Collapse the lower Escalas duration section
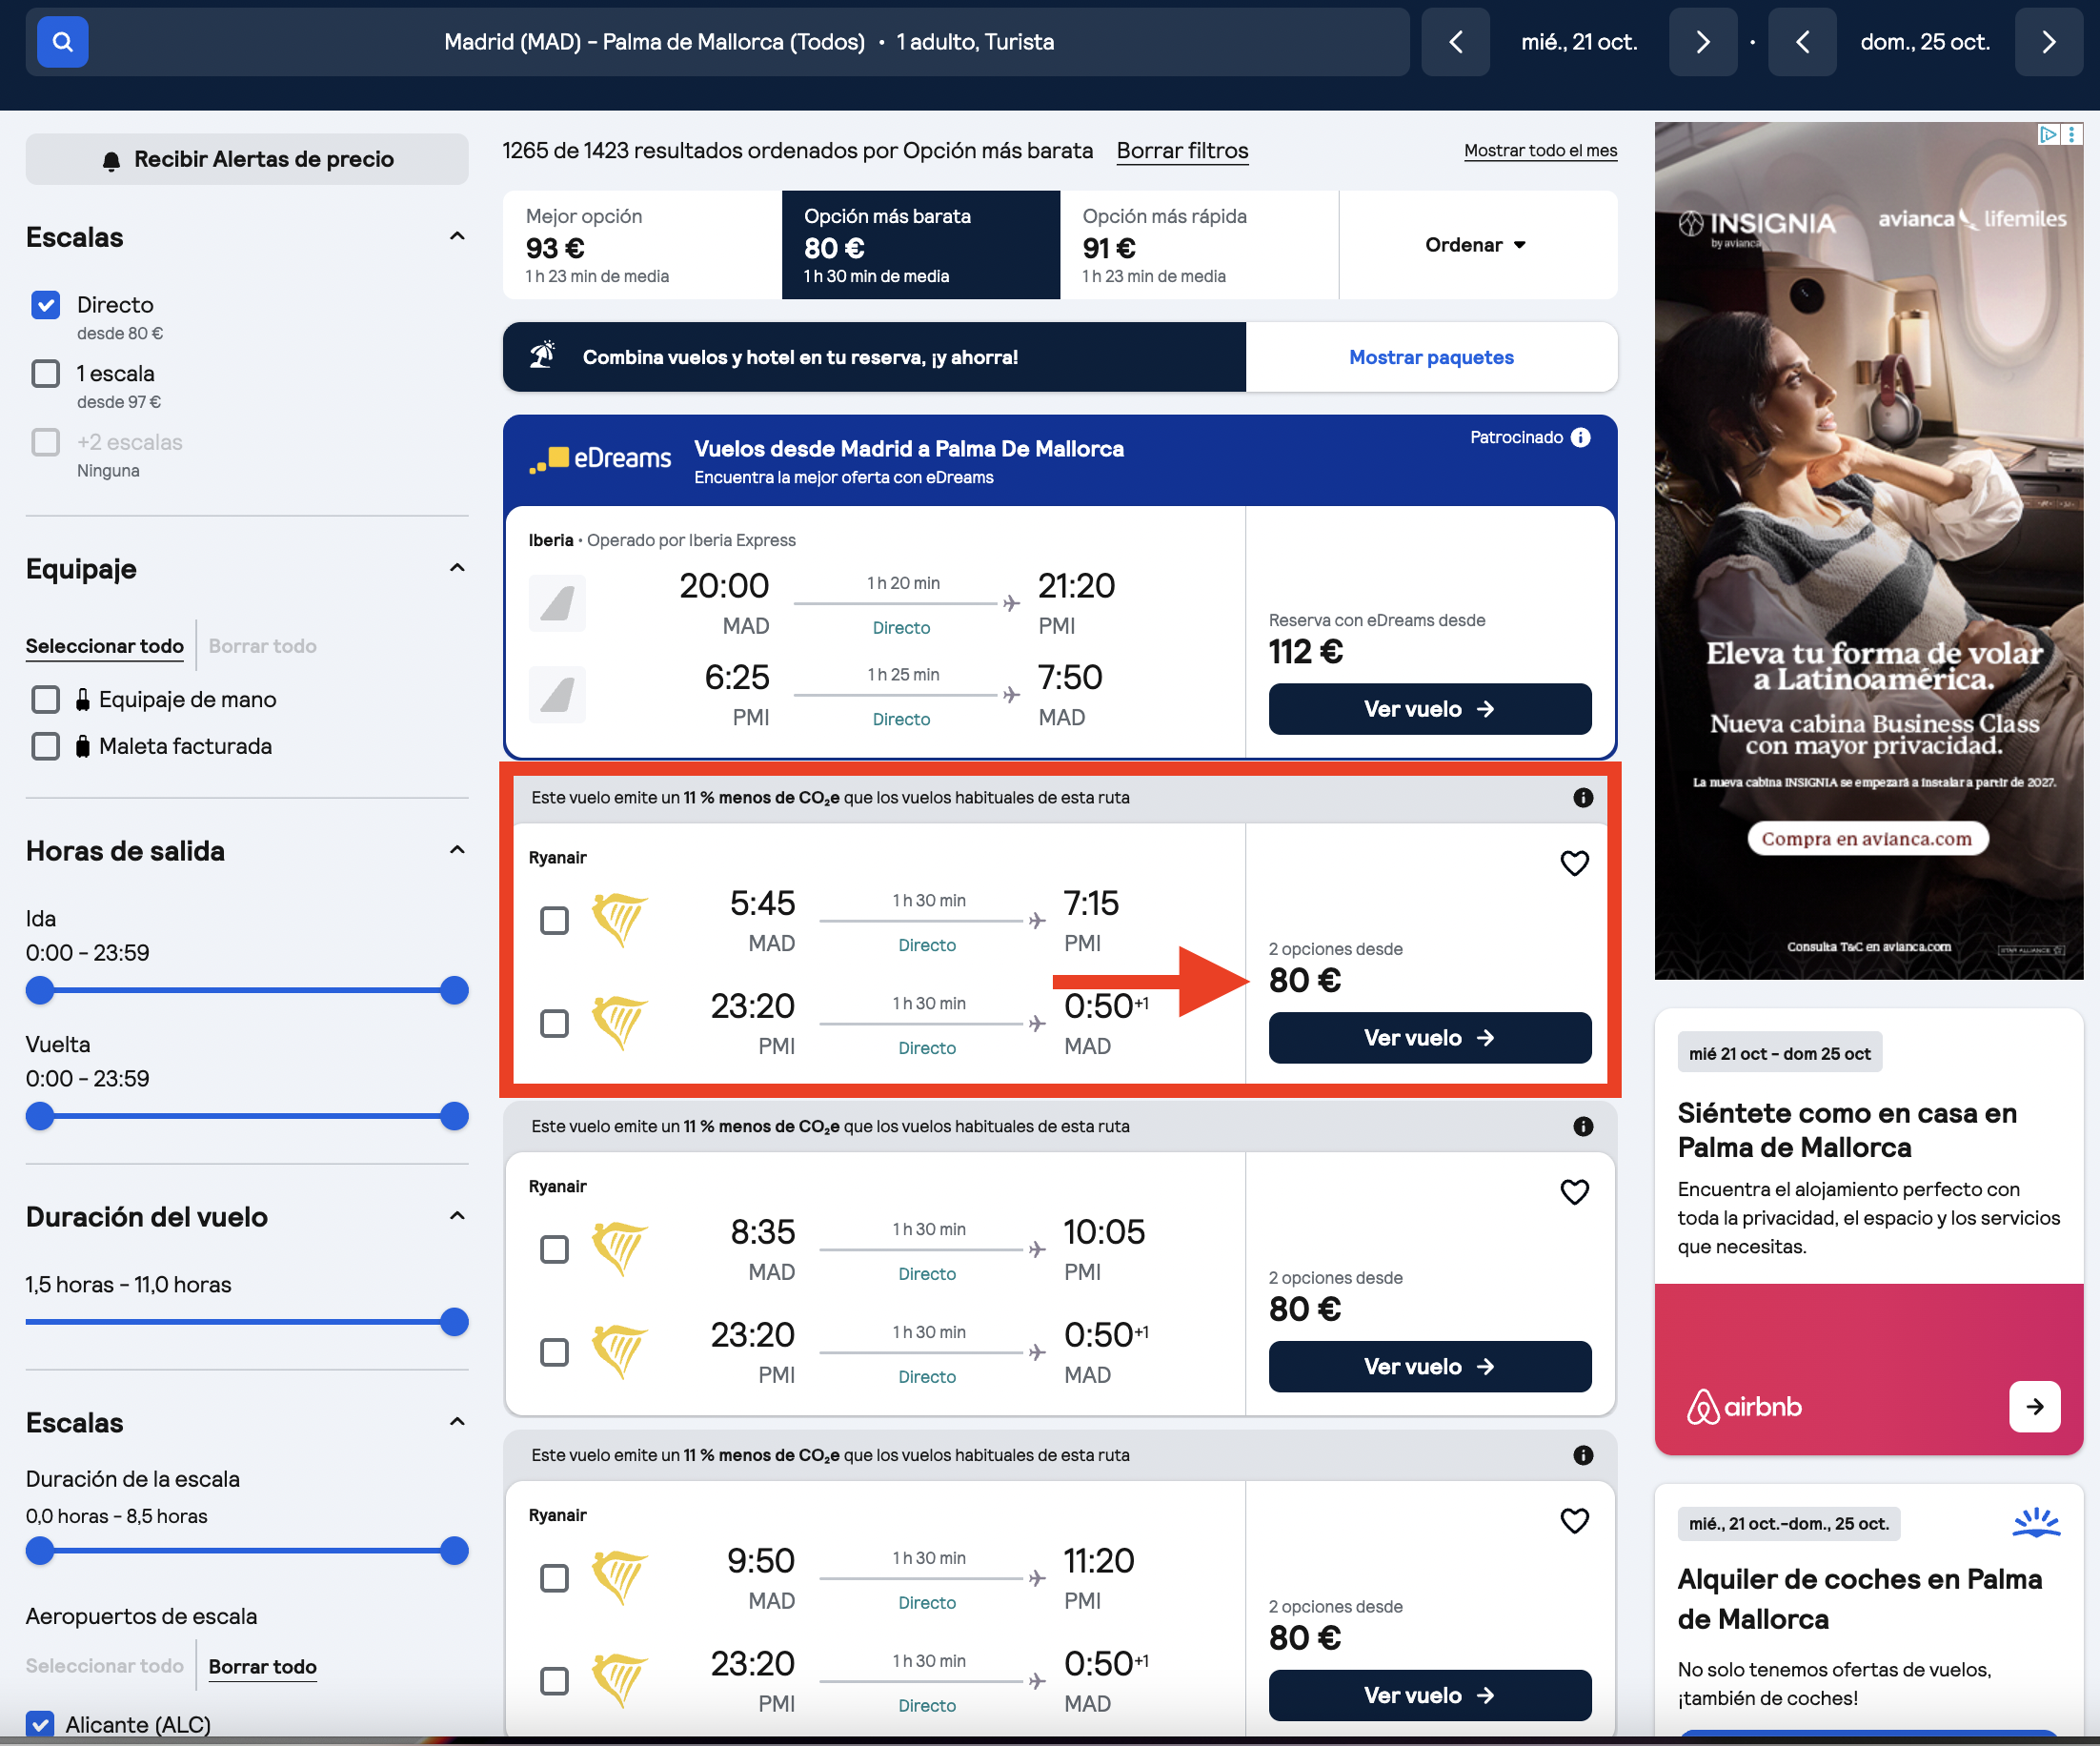 pos(457,1423)
